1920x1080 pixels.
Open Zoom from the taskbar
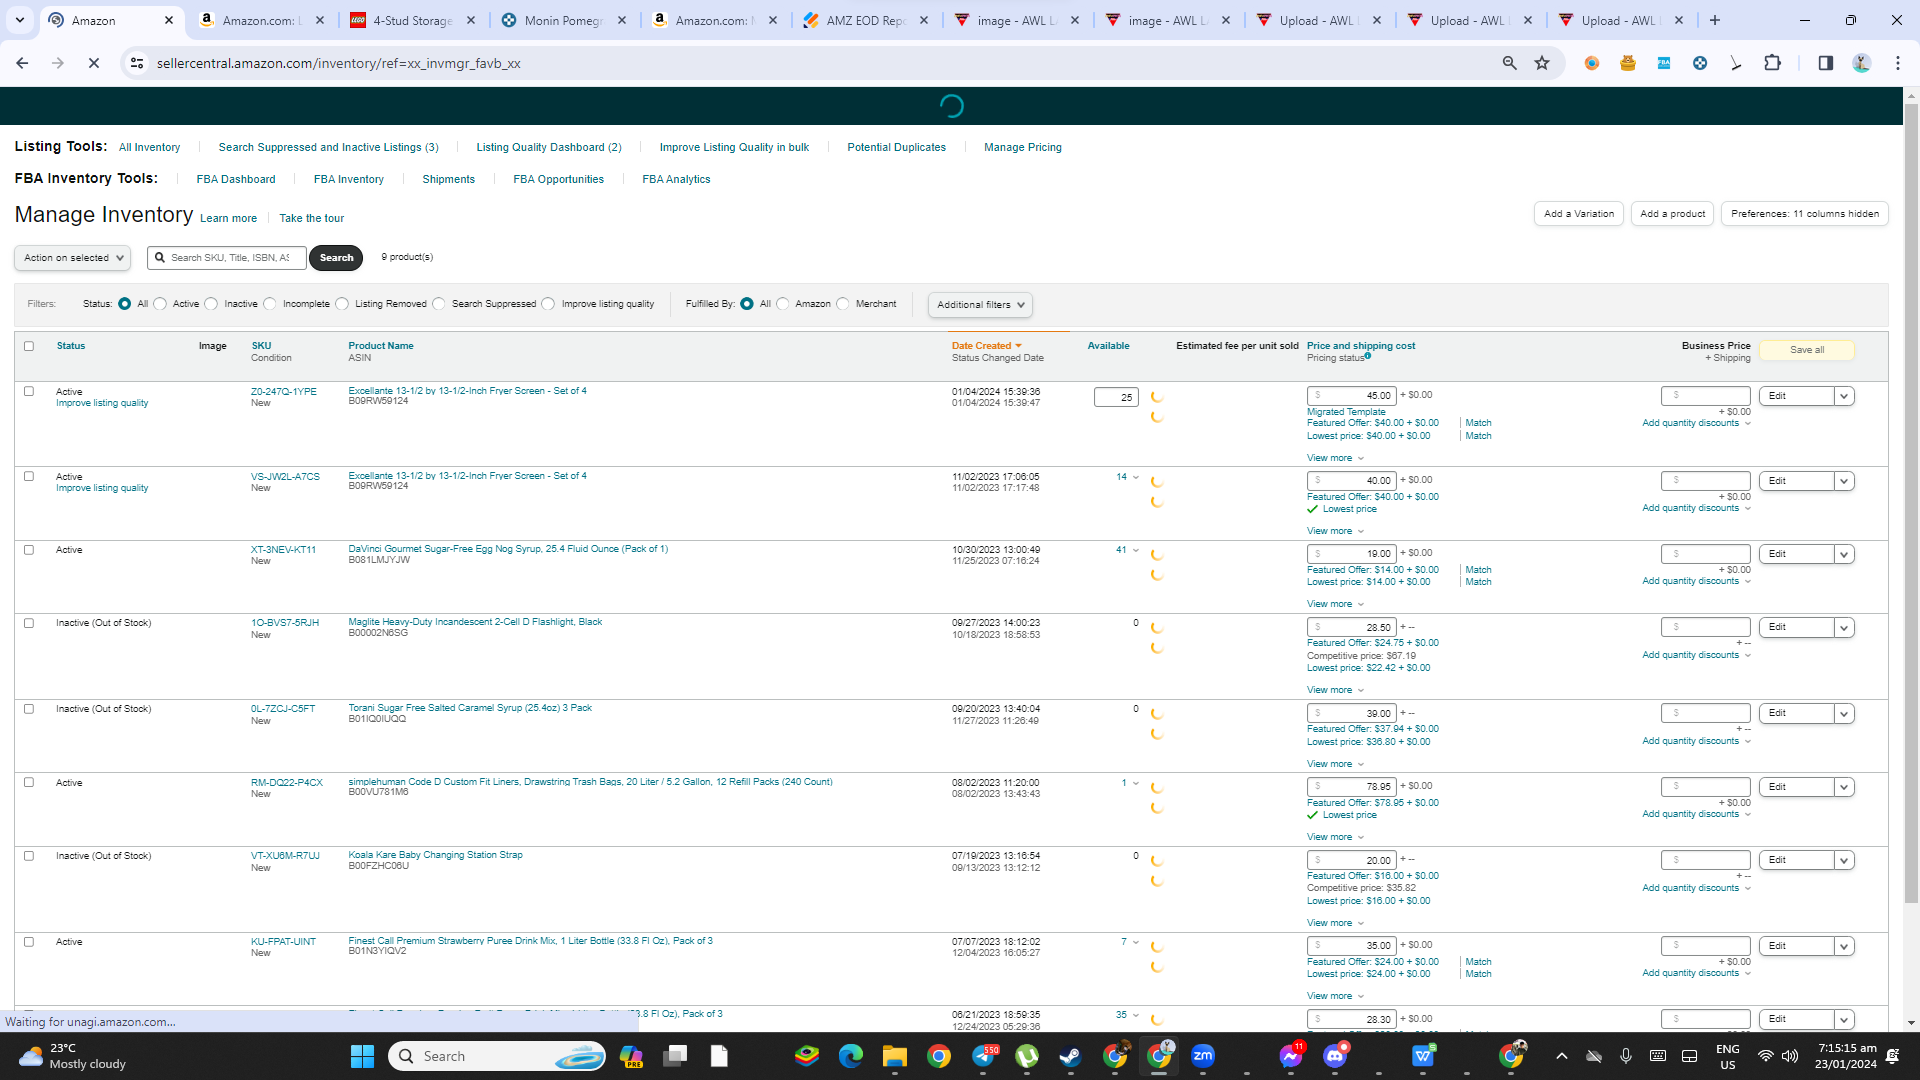point(1203,1056)
